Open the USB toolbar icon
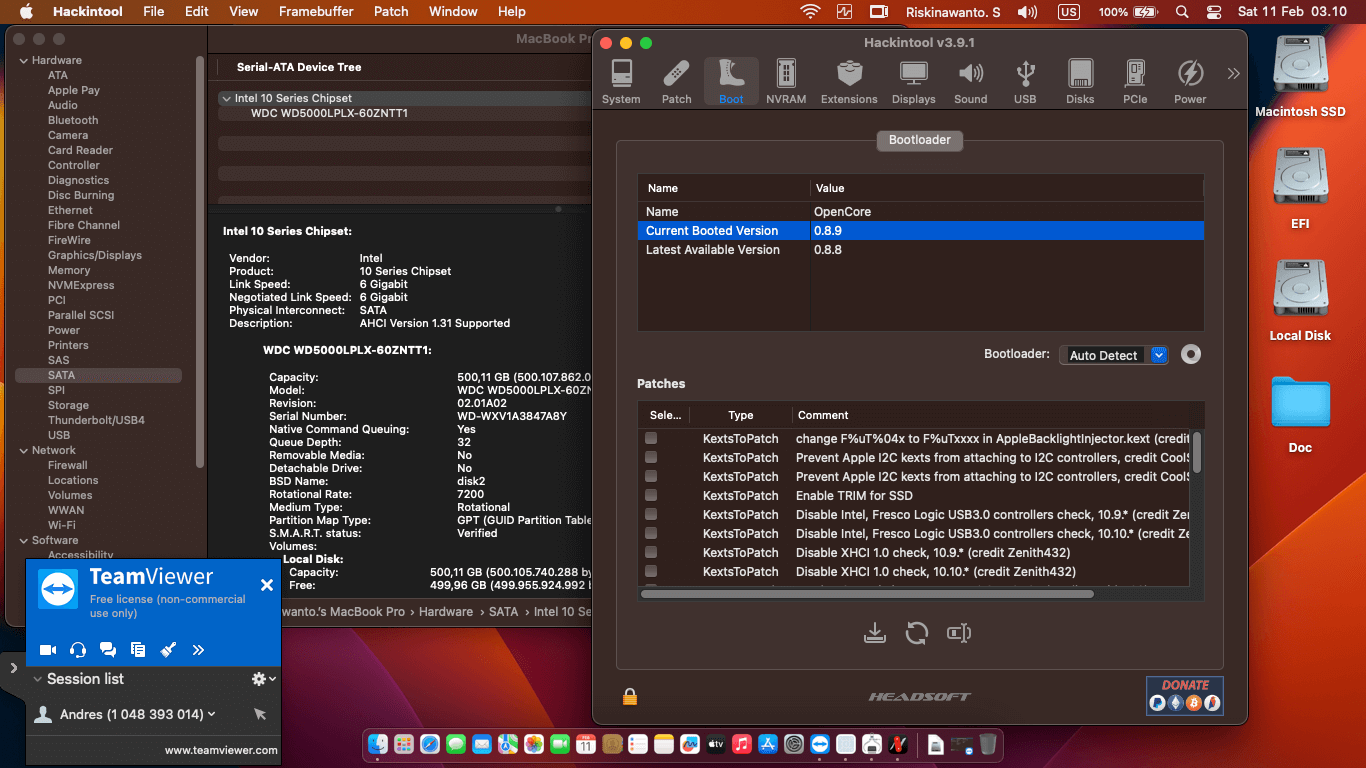Viewport: 1366px width, 768px height. (1025, 82)
